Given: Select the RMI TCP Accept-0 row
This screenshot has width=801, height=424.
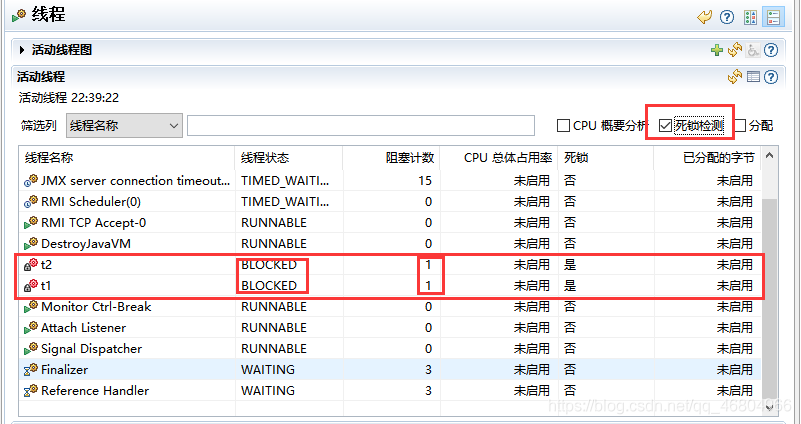Looking at the screenshot, I should [x=390, y=223].
